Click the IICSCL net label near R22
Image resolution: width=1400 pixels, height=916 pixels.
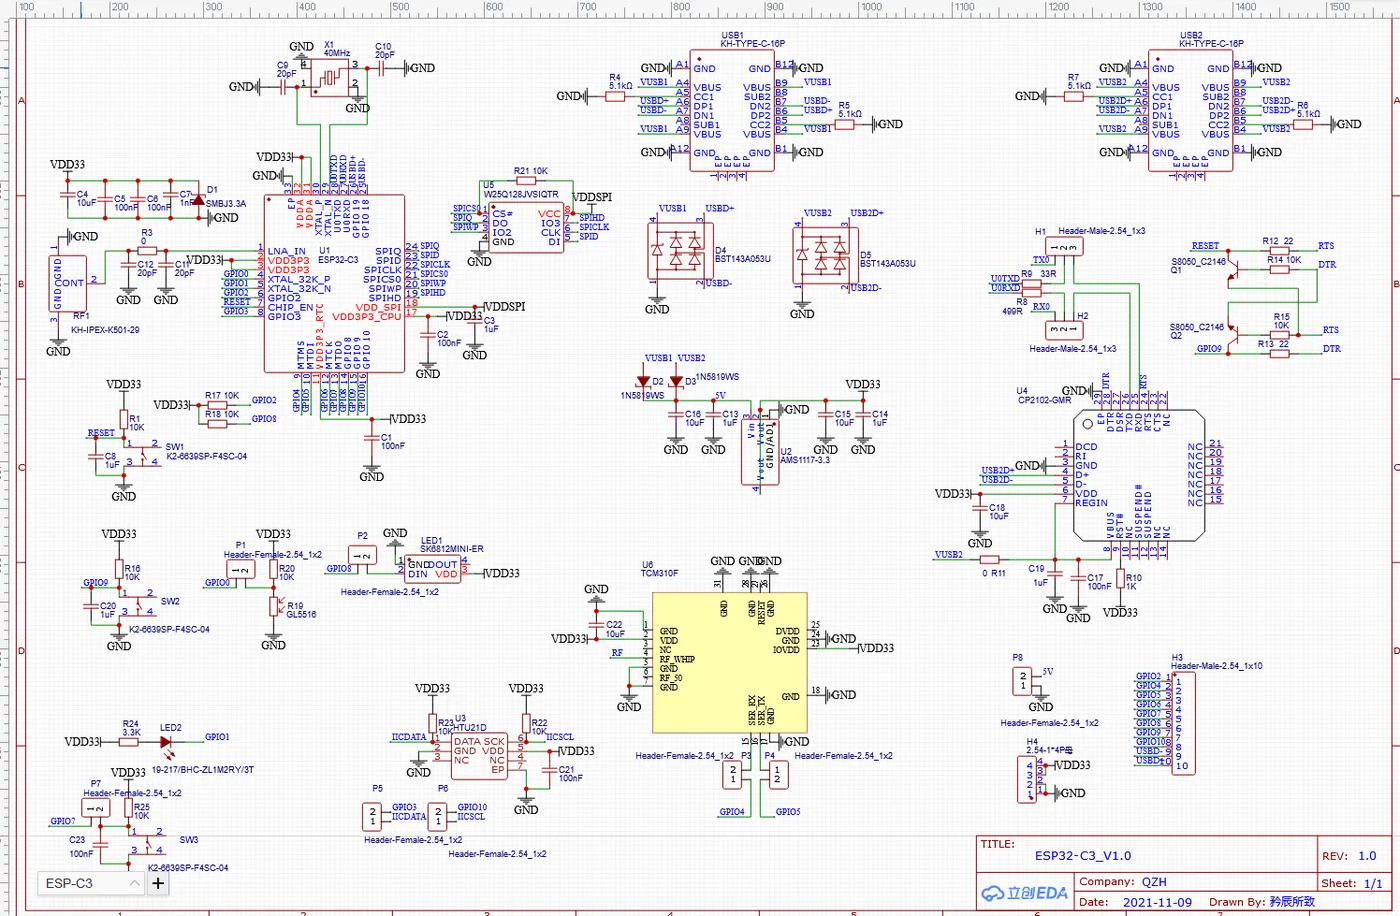point(560,737)
